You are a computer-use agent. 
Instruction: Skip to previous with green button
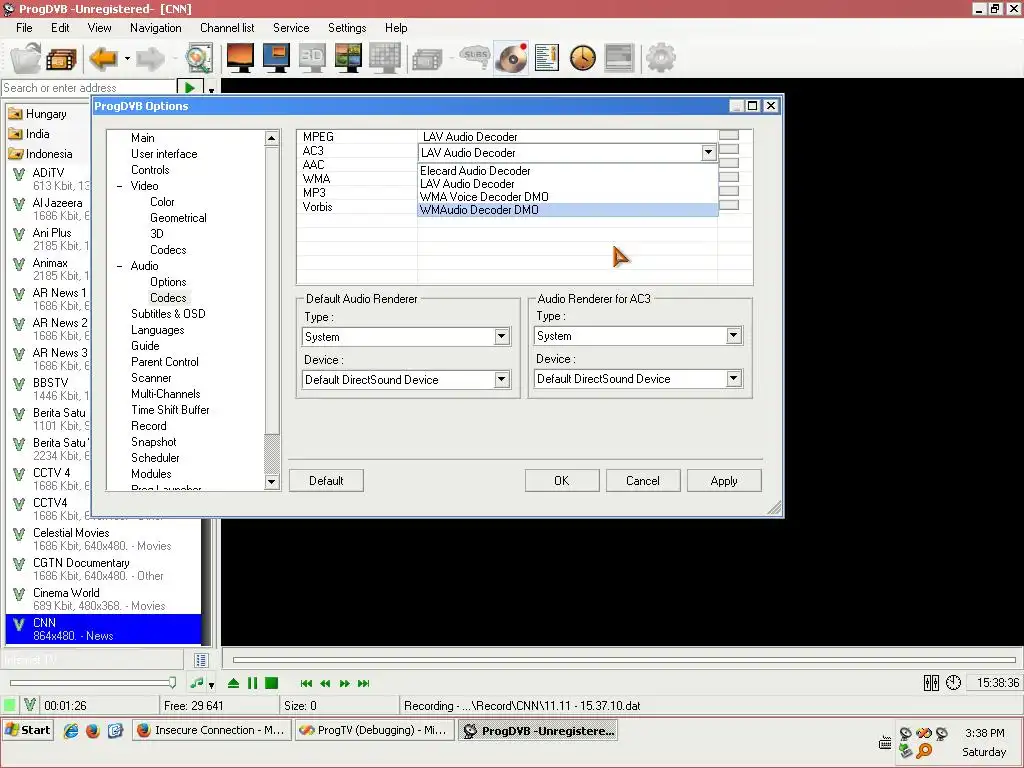(306, 684)
